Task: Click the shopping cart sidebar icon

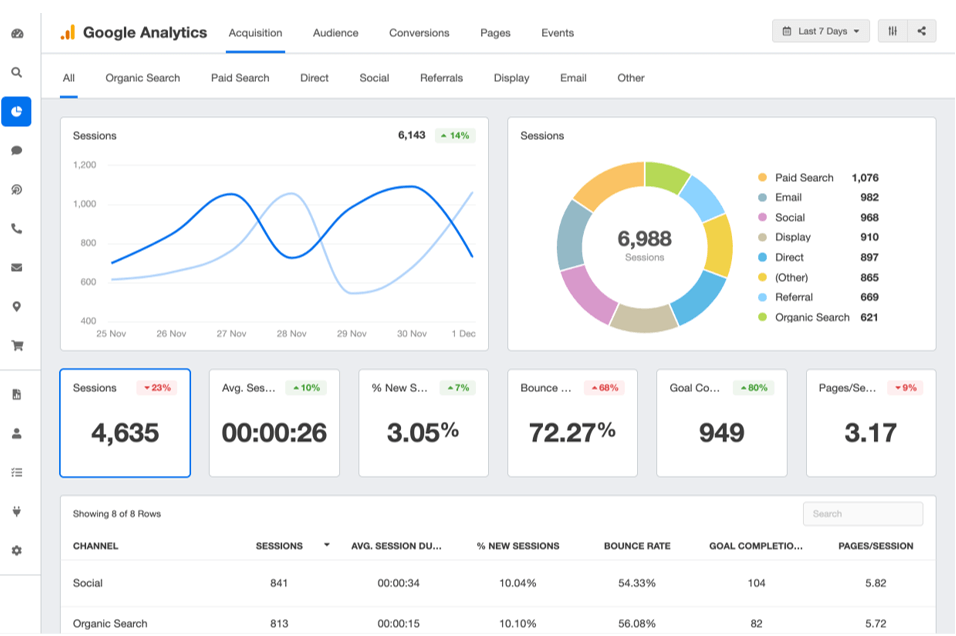Action: [x=17, y=345]
